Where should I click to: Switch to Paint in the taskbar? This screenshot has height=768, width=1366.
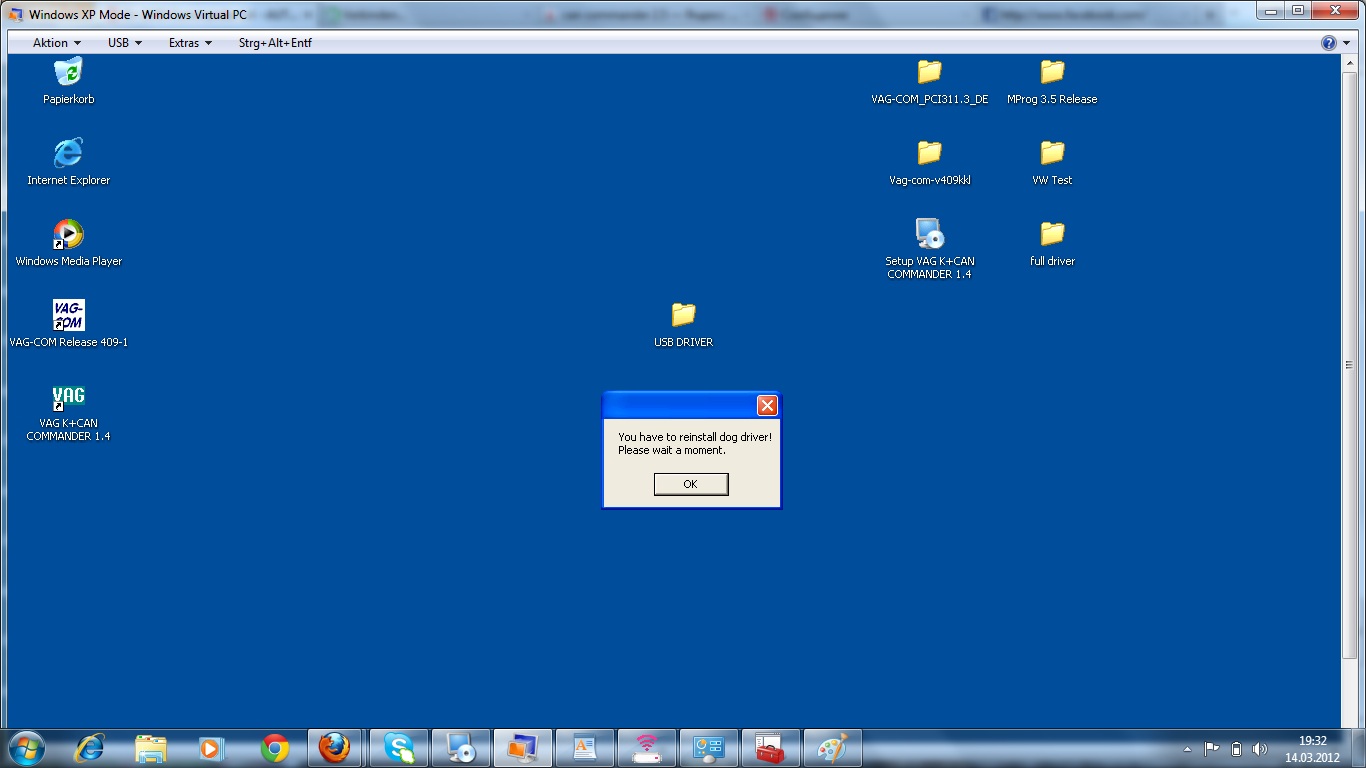tap(832, 748)
